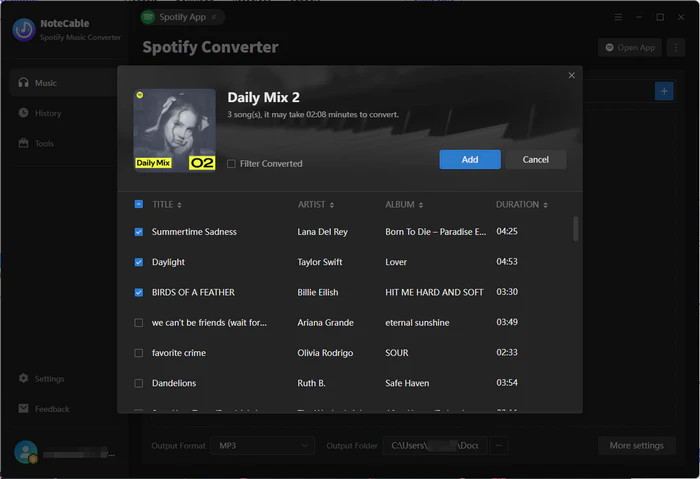
Task: Sort songs by TITLE column
Action: click(x=167, y=204)
